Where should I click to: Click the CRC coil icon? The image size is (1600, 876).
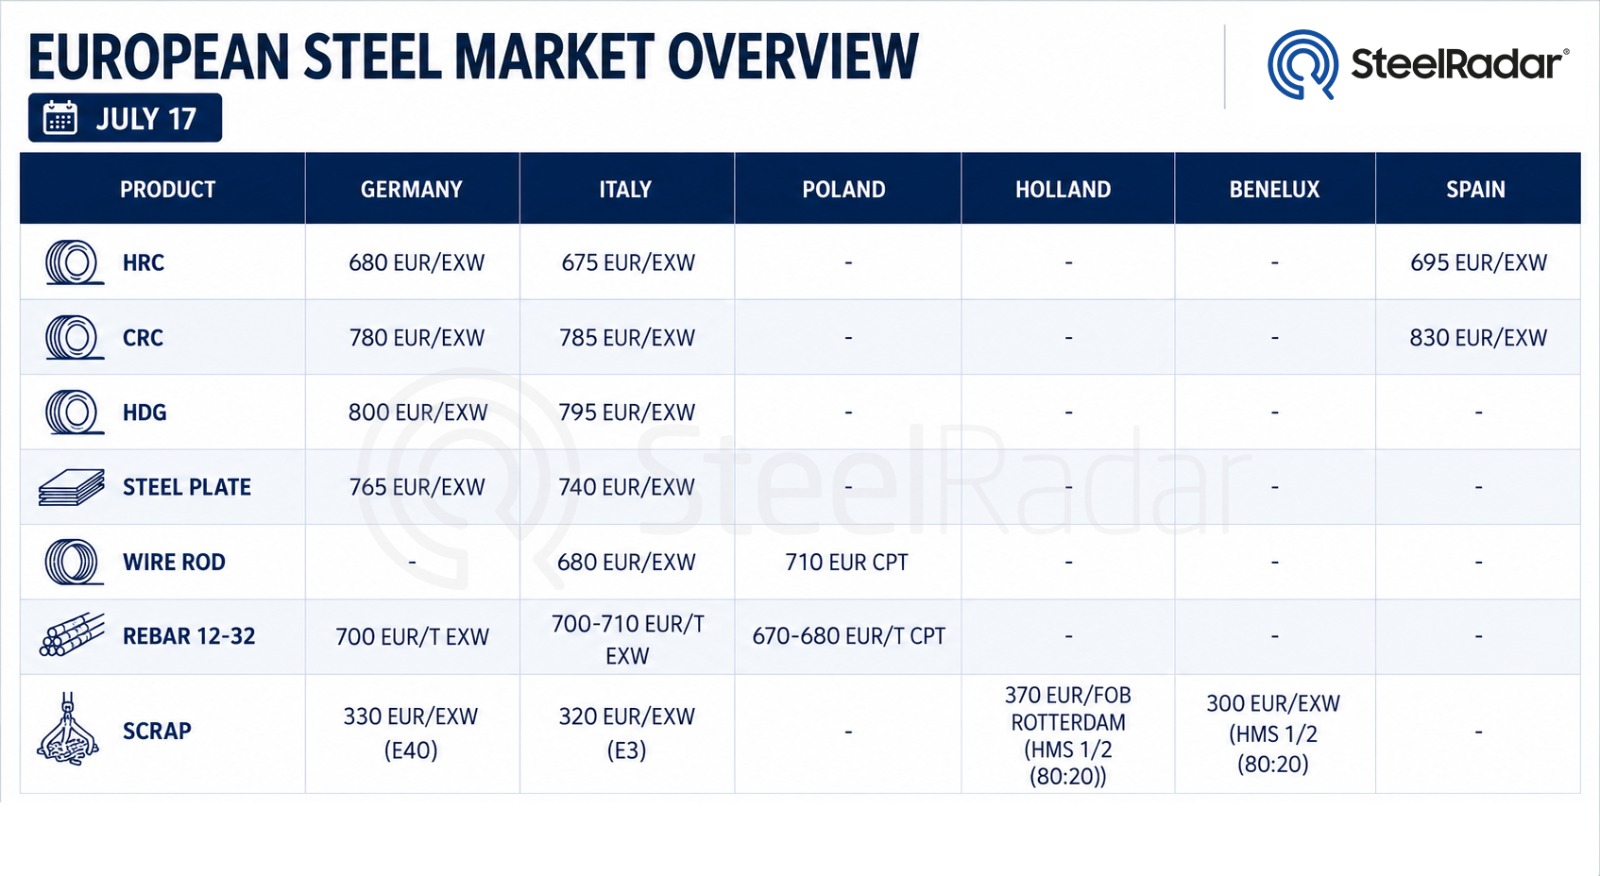click(74, 337)
